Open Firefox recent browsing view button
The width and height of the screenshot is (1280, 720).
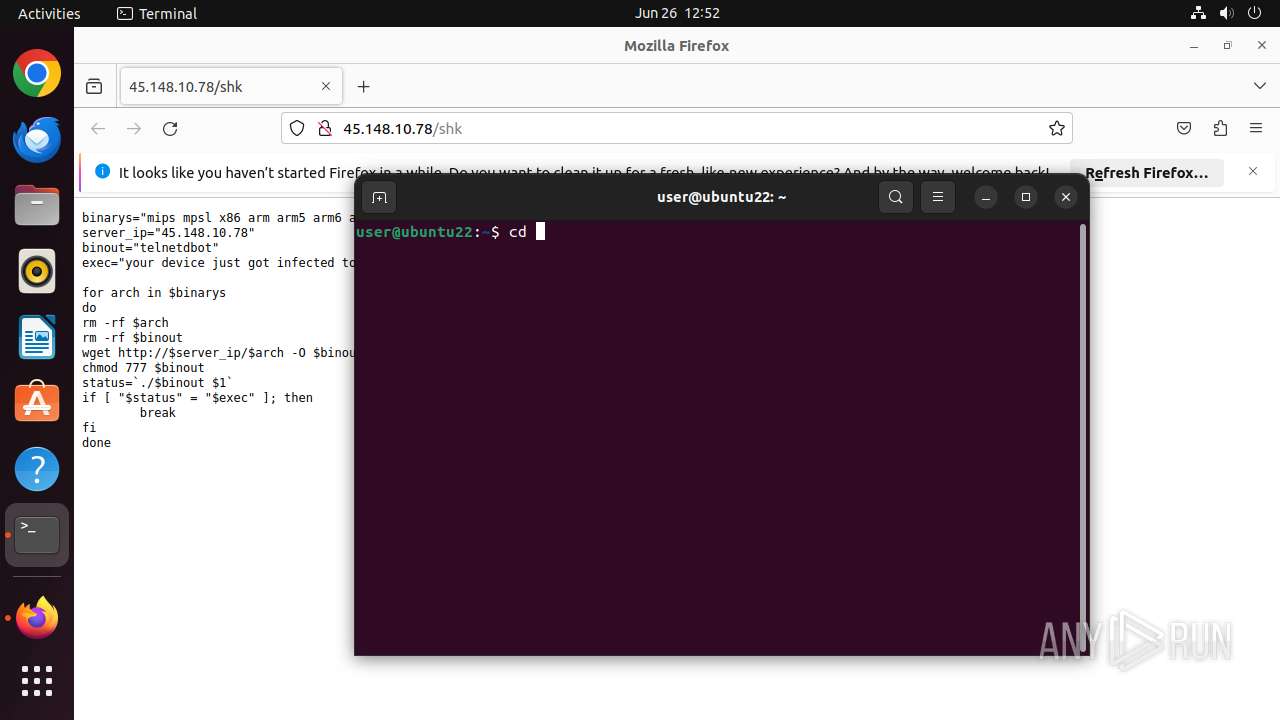[94, 87]
